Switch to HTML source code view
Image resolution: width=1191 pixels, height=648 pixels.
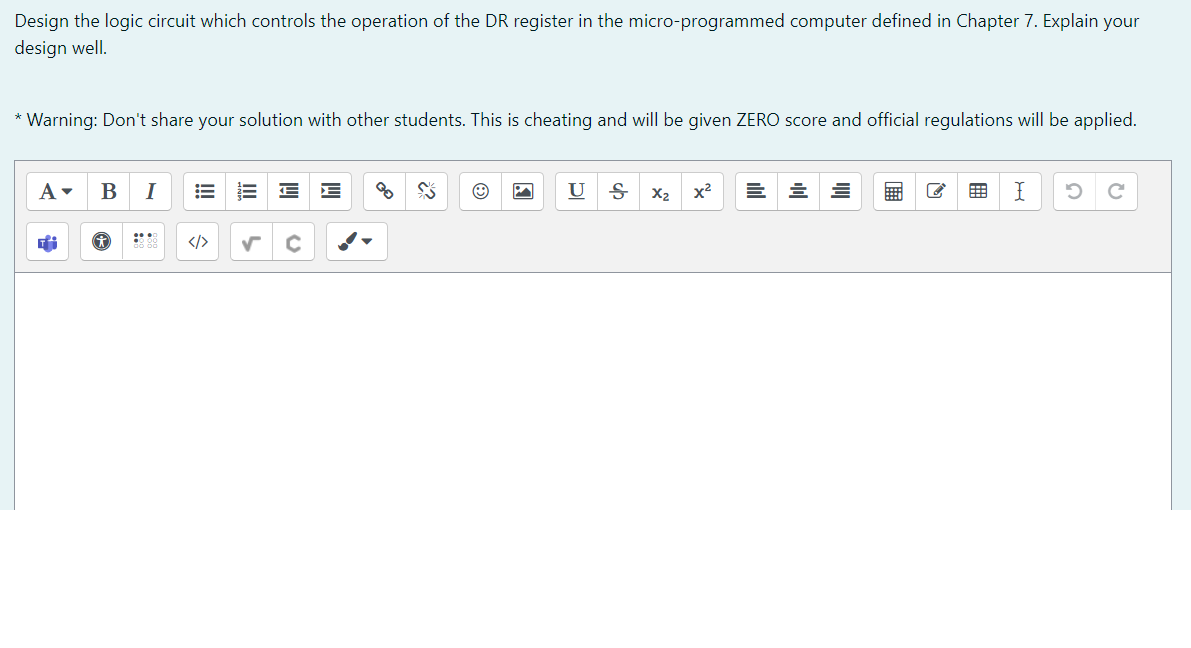tap(197, 242)
